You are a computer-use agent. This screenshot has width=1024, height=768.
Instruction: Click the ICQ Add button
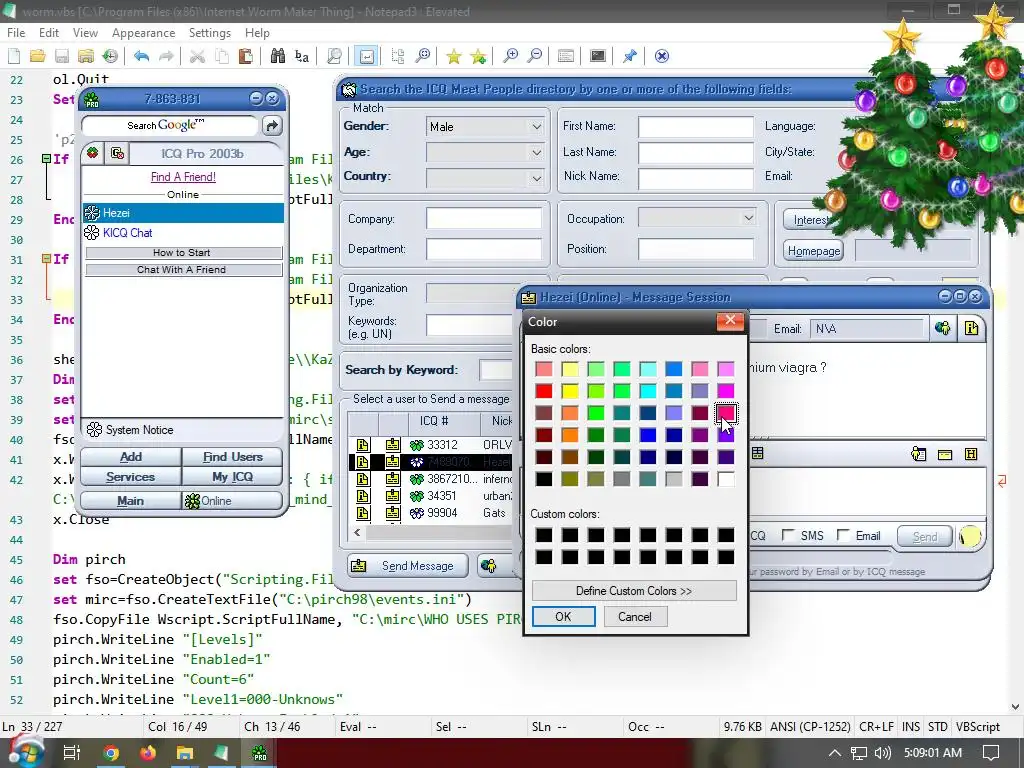point(131,456)
